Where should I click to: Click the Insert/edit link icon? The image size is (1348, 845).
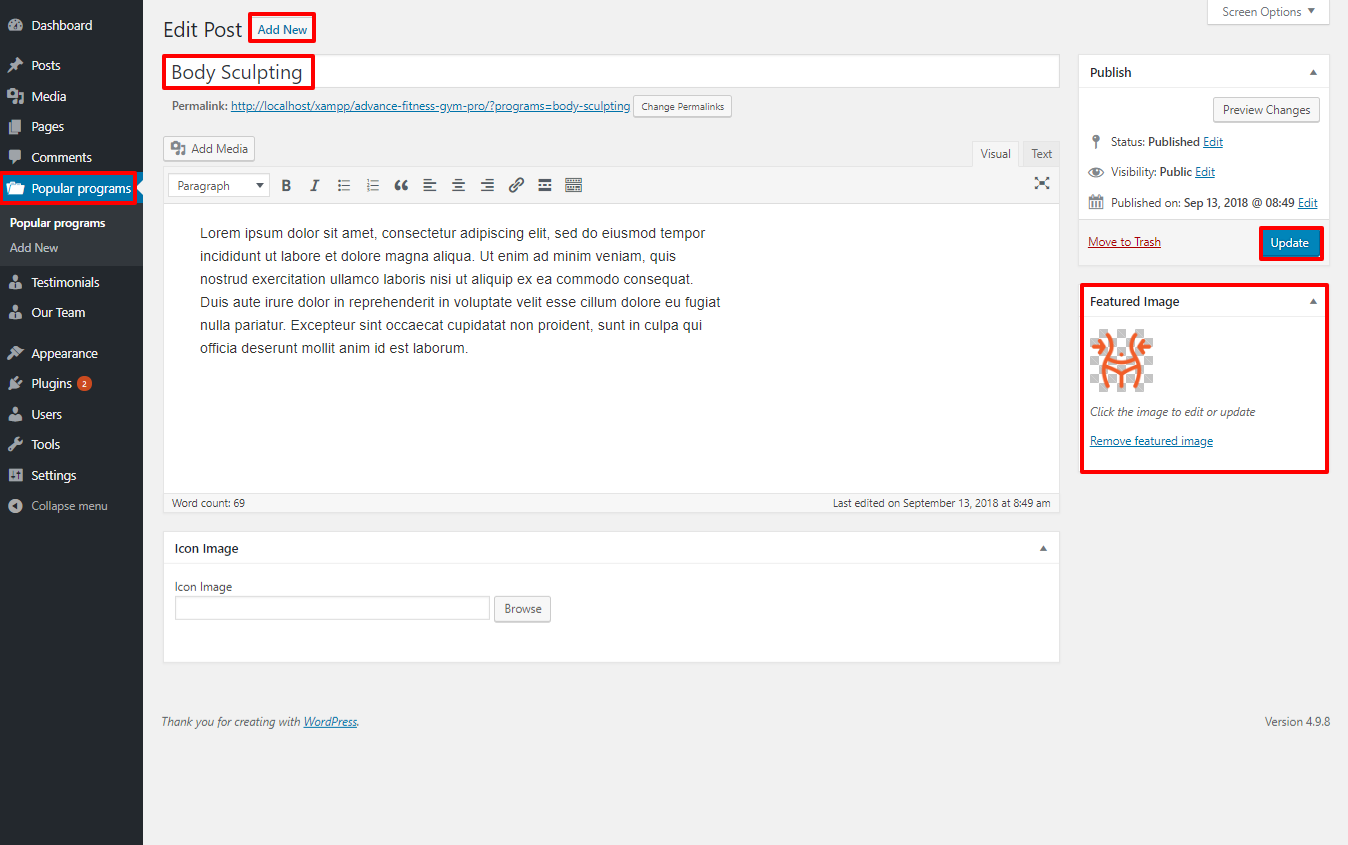[516, 185]
